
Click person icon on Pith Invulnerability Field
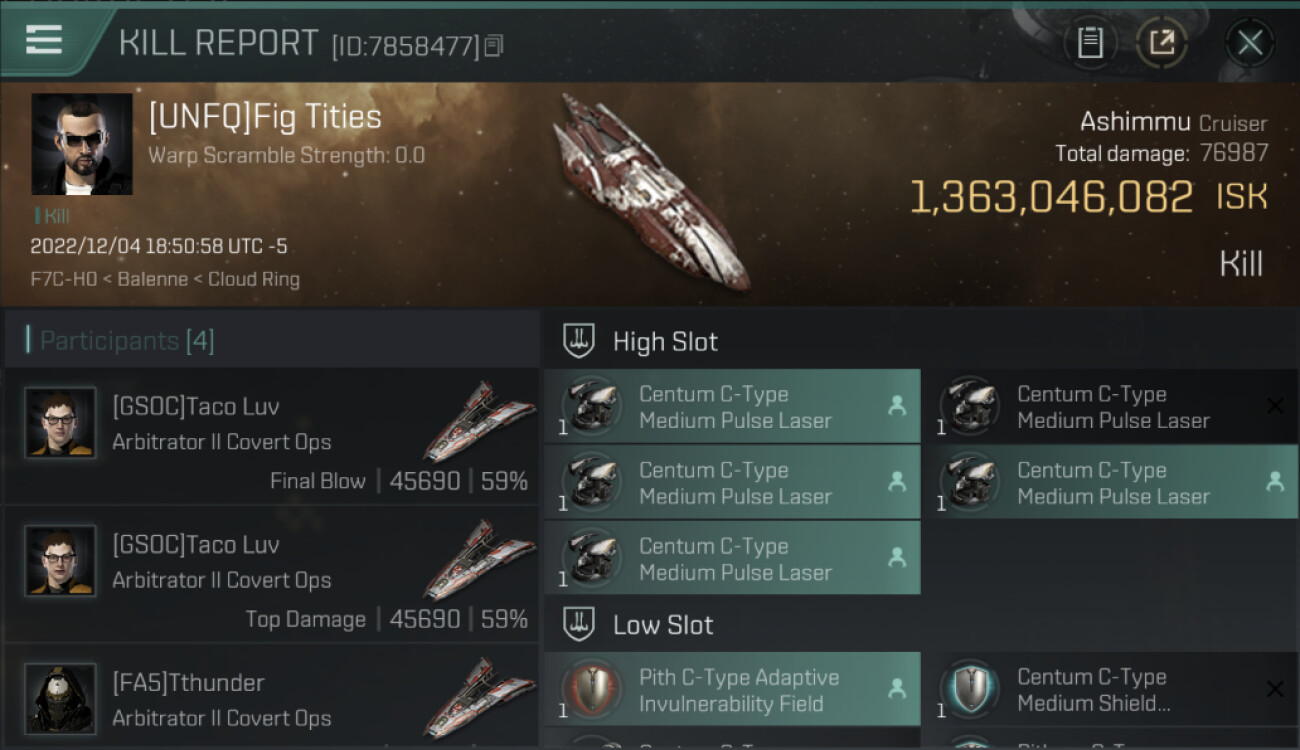coord(897,688)
